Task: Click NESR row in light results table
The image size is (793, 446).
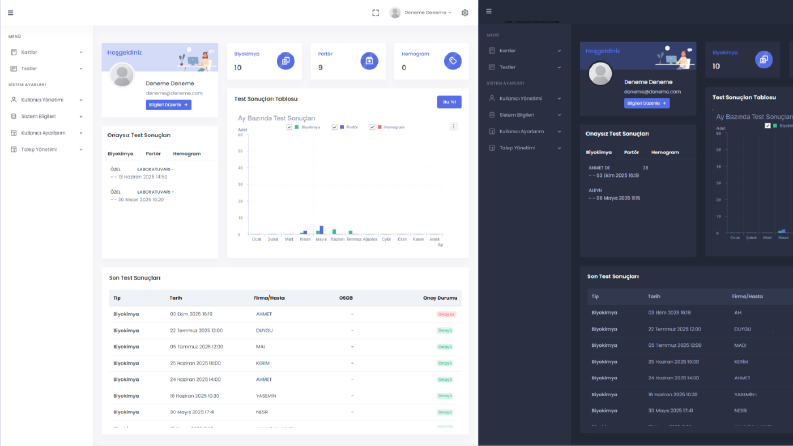Action: (x=285, y=412)
